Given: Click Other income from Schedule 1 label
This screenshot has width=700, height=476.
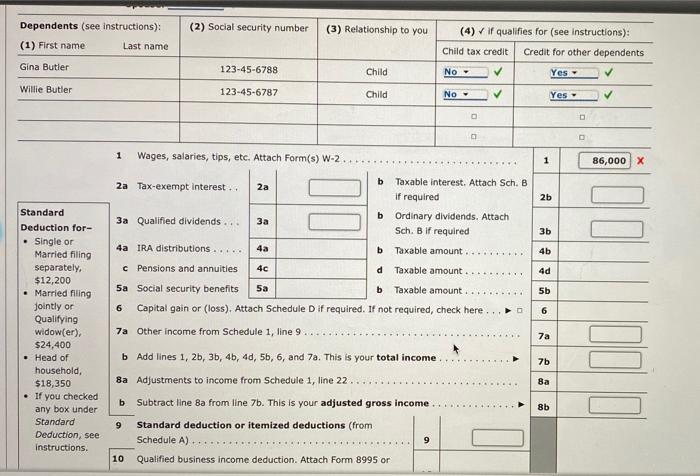Looking at the screenshot, I should 218,332.
